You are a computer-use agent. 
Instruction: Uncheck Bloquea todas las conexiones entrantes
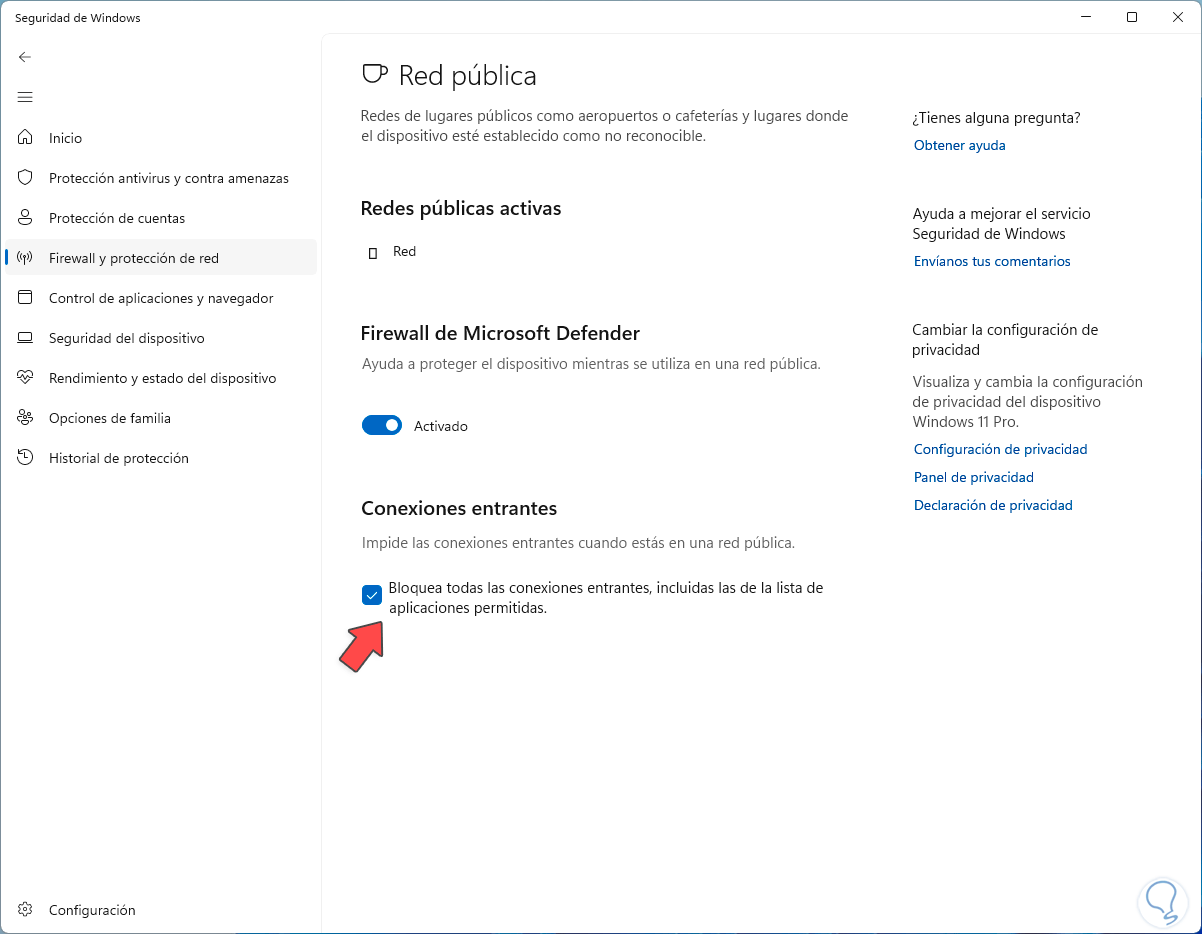372,595
